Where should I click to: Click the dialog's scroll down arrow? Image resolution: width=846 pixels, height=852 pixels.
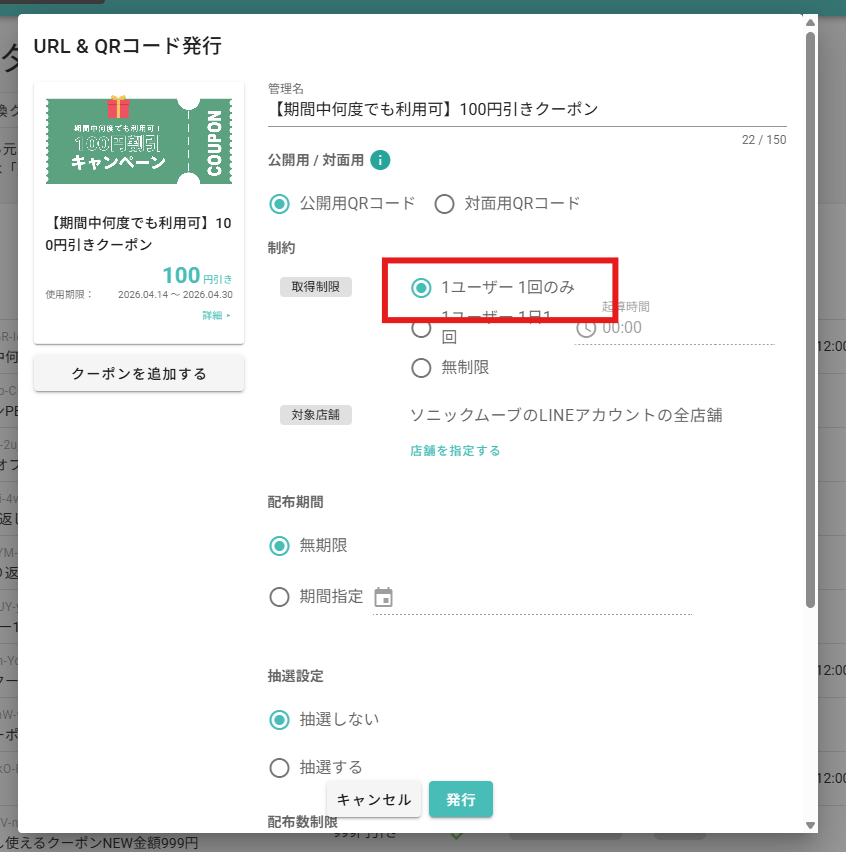click(810, 825)
